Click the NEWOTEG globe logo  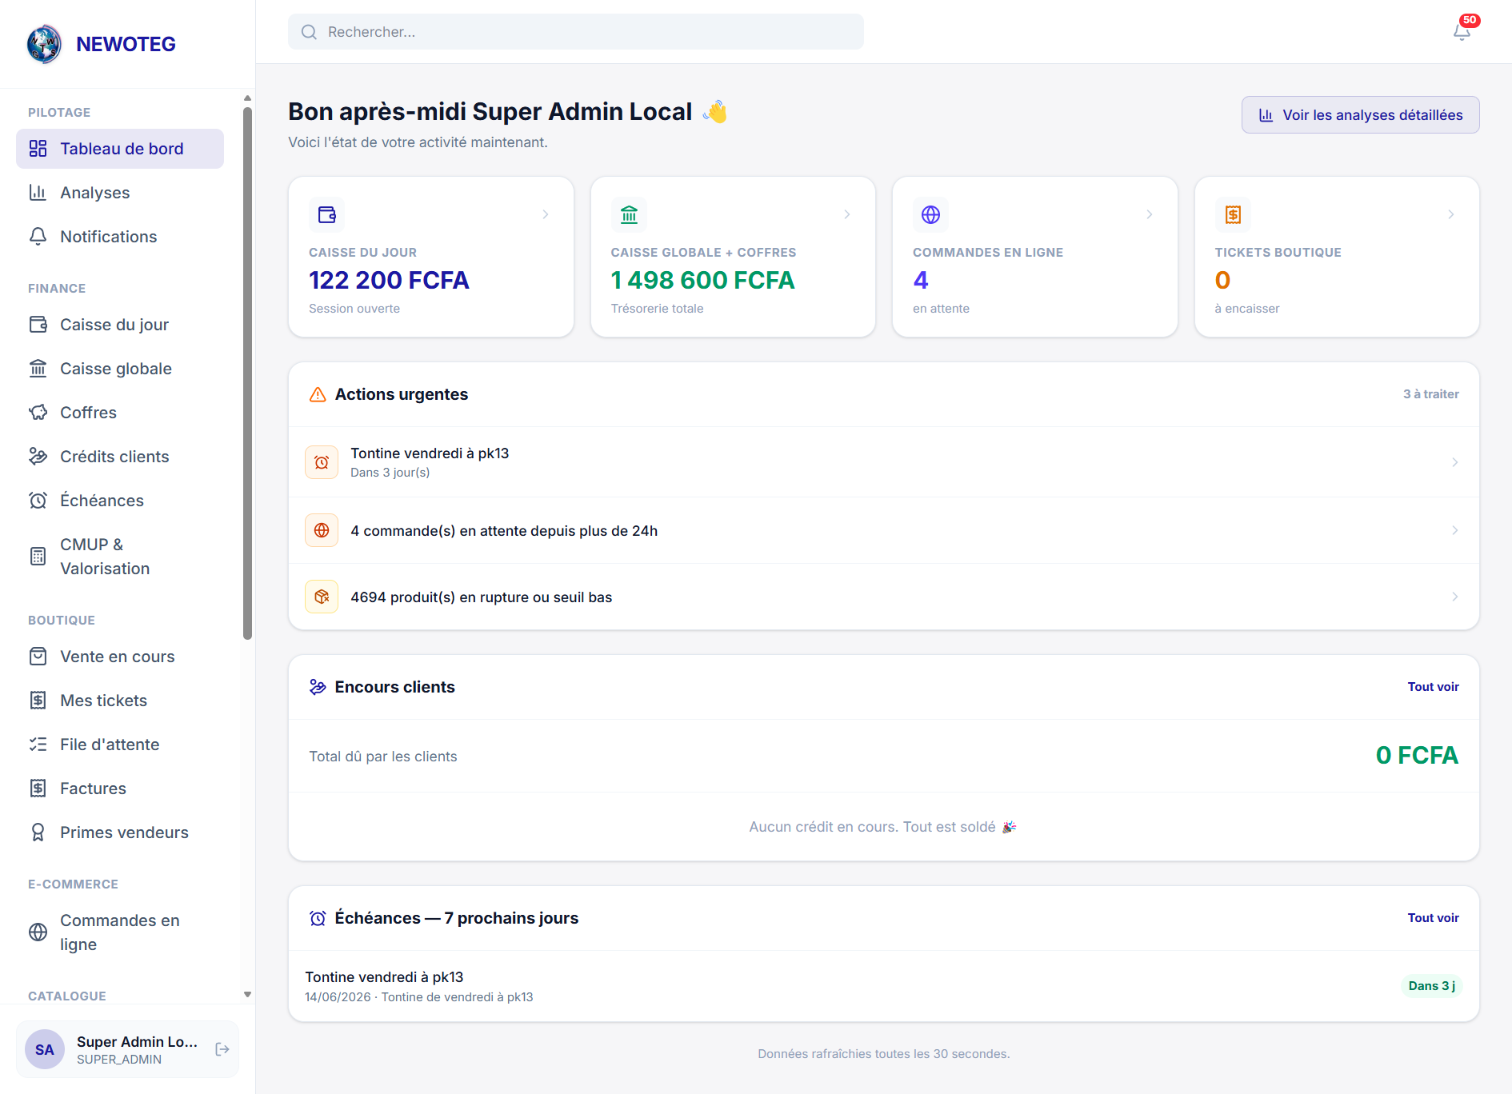point(44,44)
